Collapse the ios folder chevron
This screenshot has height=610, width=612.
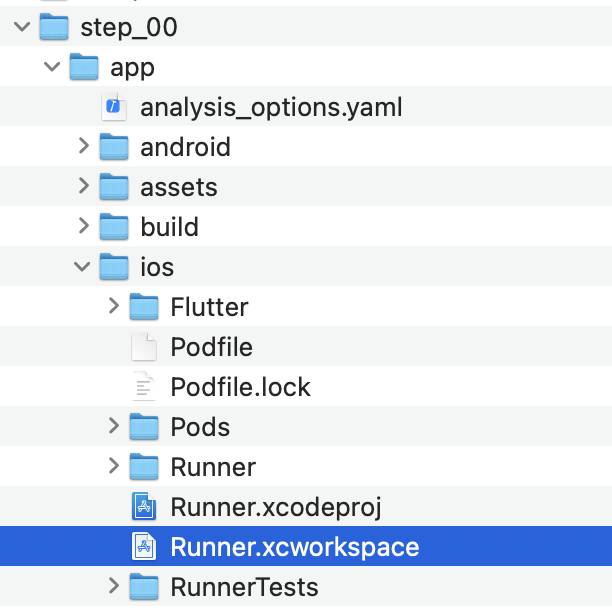tap(84, 267)
